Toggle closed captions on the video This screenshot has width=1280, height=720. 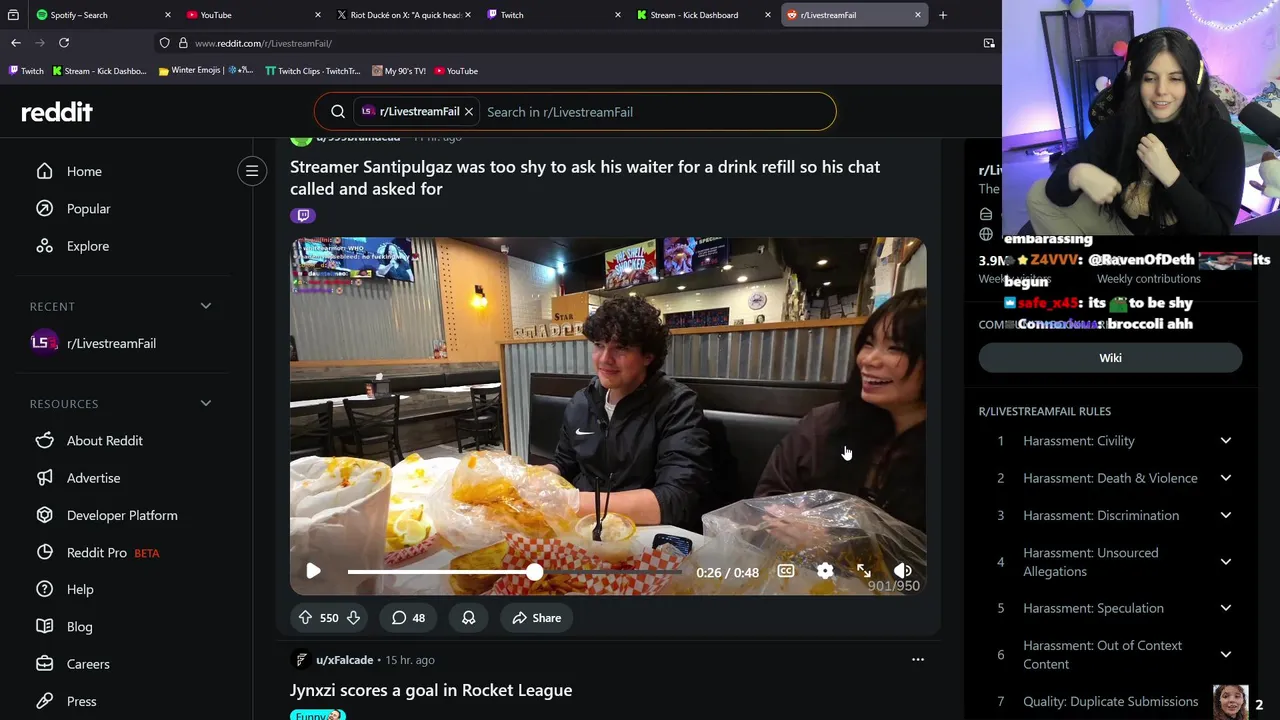[786, 571]
